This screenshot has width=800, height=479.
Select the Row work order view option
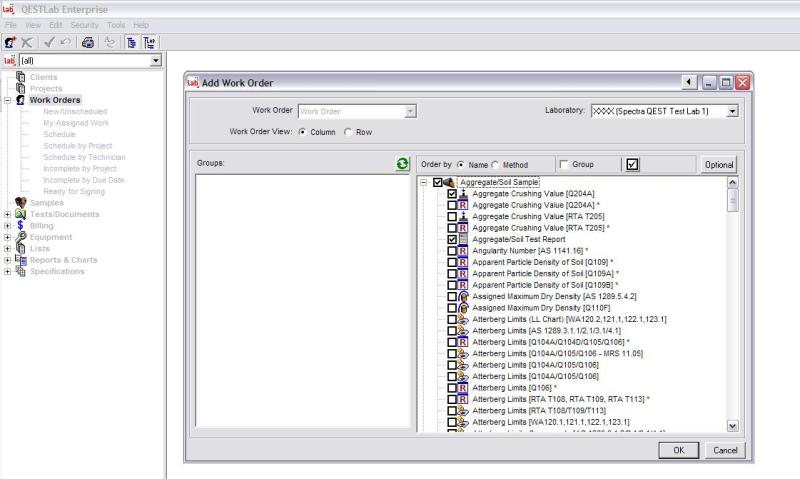(x=348, y=132)
